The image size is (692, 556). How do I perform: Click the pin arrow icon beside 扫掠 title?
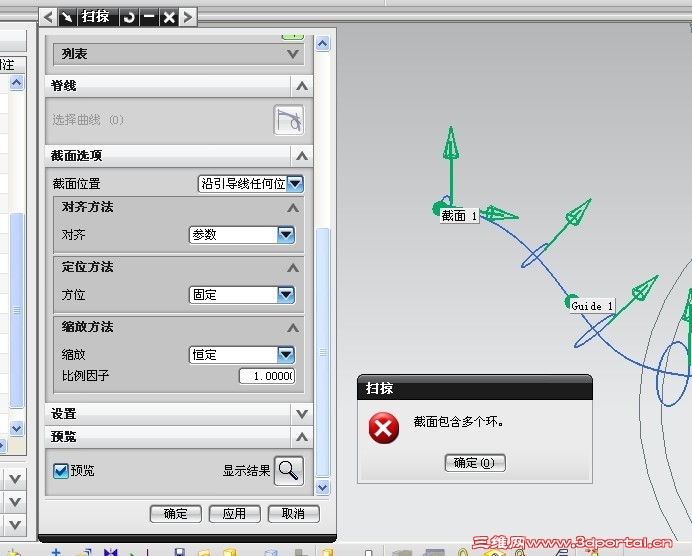click(x=67, y=17)
